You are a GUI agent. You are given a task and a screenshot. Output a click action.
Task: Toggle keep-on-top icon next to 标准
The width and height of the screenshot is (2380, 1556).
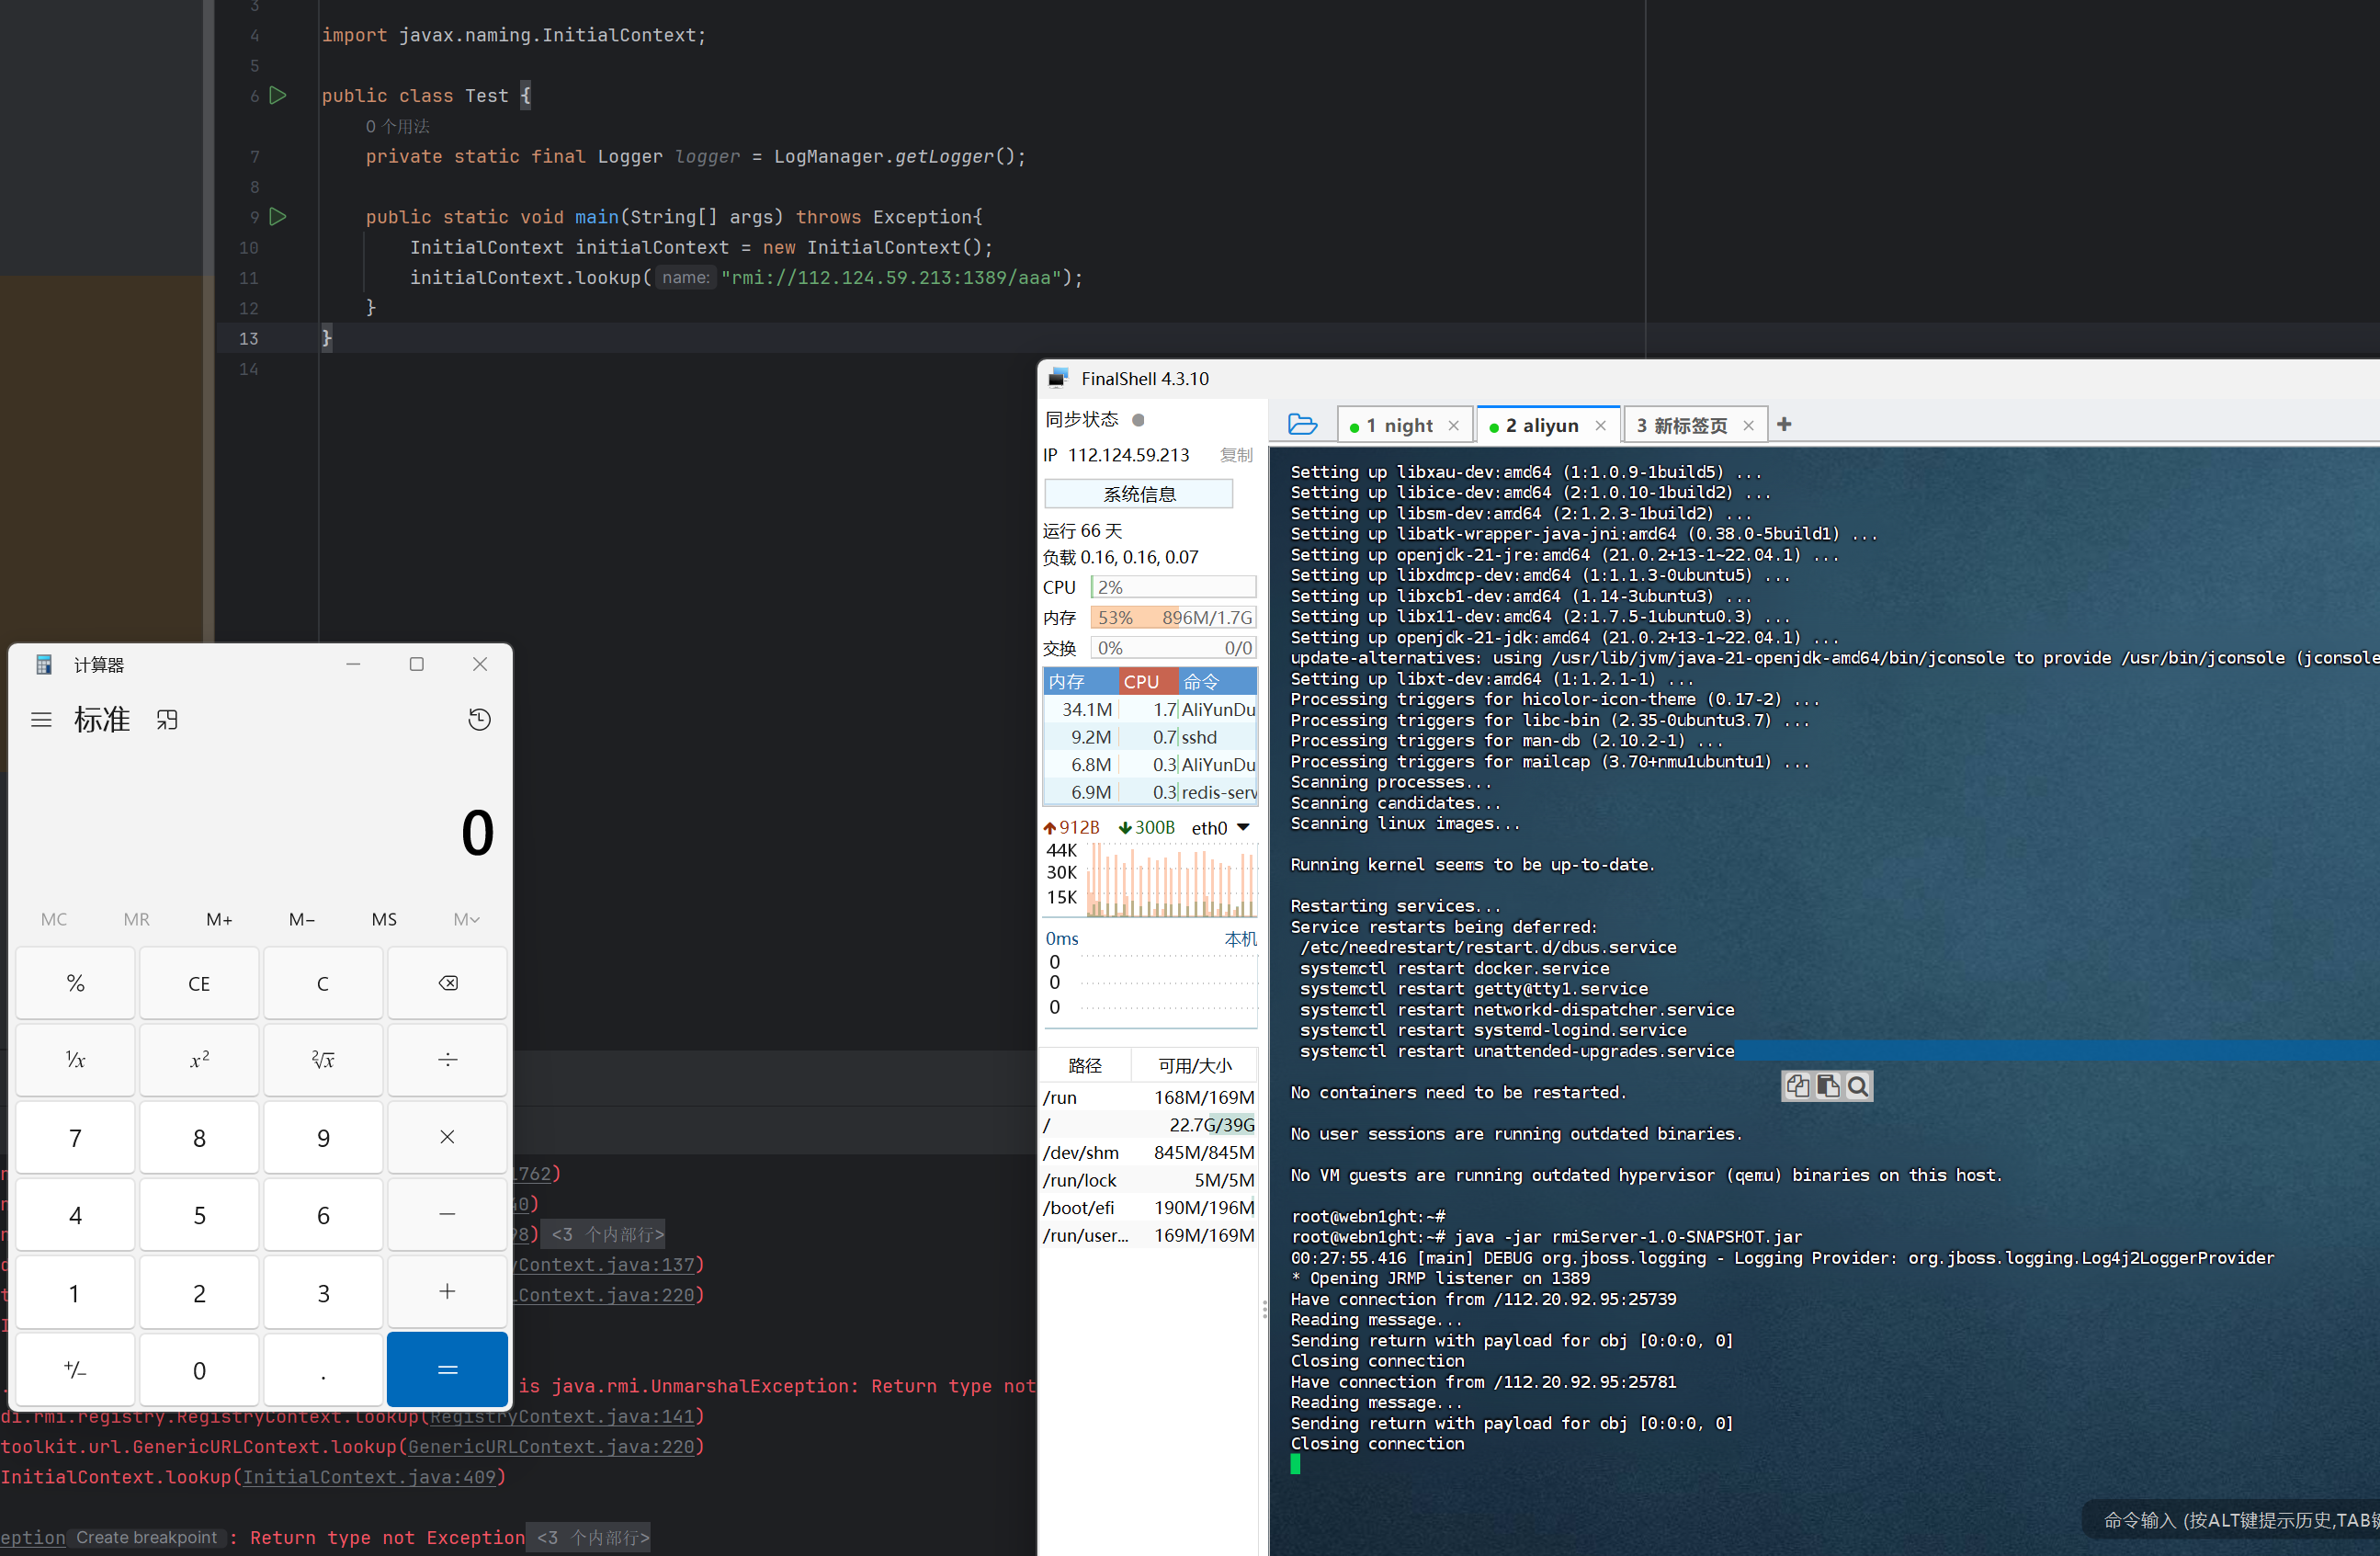point(167,720)
